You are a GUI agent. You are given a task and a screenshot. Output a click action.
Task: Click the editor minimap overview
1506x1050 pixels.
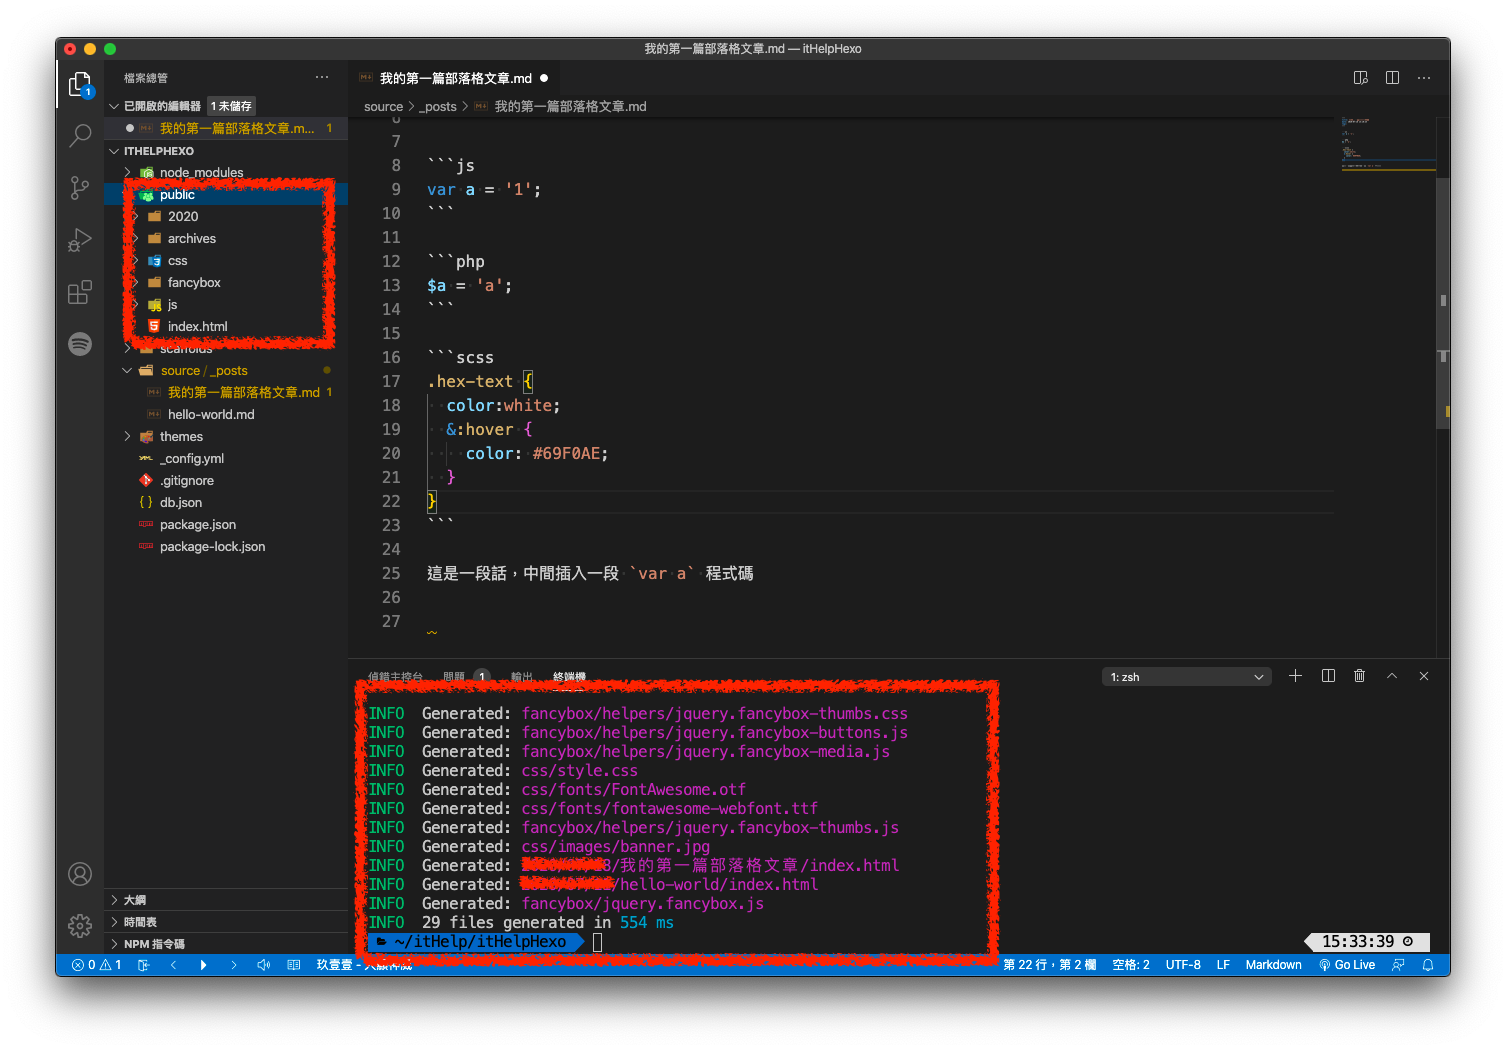click(1388, 145)
